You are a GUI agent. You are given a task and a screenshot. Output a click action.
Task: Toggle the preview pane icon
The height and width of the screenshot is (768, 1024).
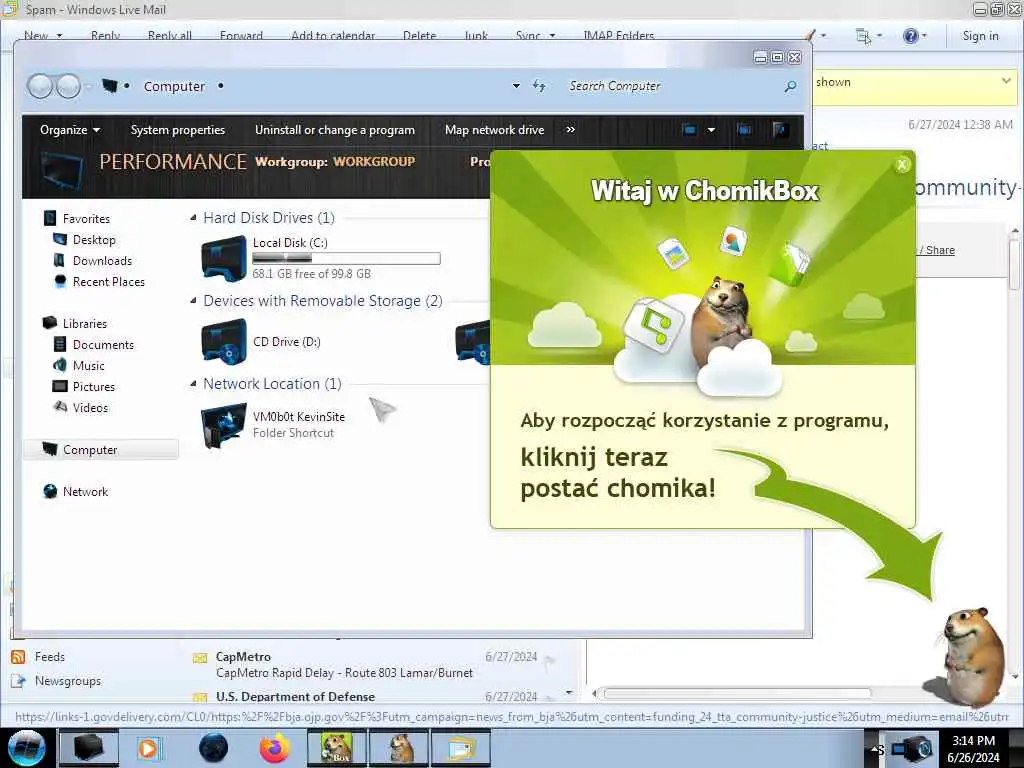tap(744, 129)
